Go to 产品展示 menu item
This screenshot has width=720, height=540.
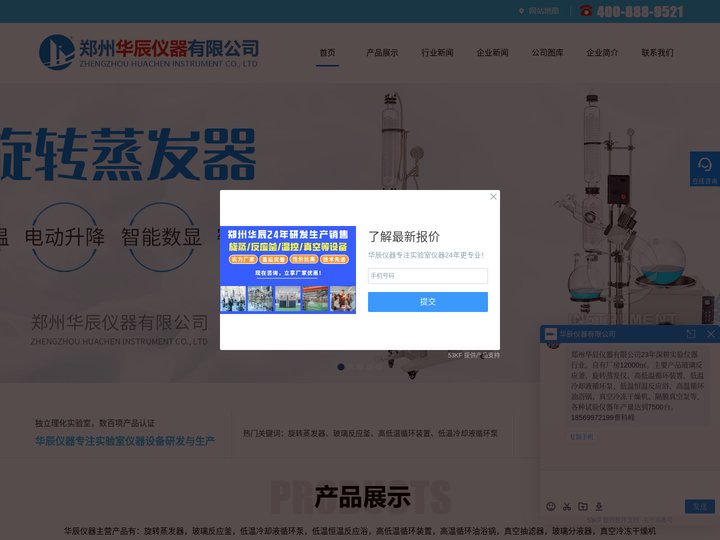[382, 52]
